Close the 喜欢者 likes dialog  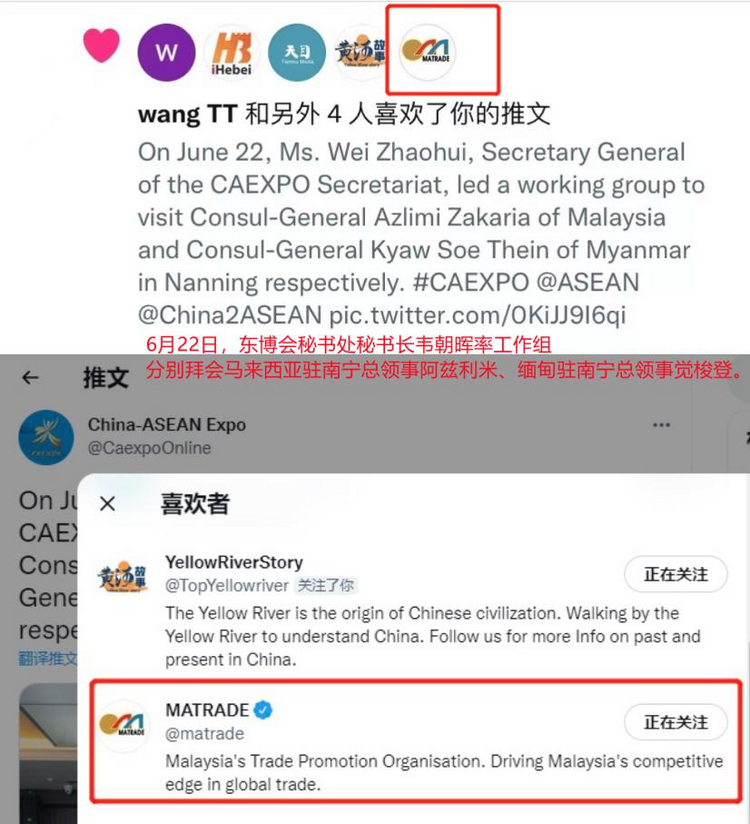point(107,504)
